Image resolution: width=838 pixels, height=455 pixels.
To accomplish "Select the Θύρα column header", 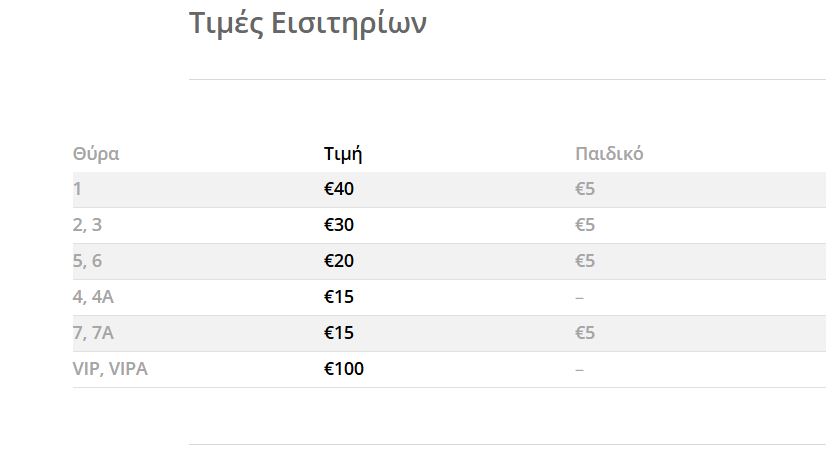I will click(96, 154).
